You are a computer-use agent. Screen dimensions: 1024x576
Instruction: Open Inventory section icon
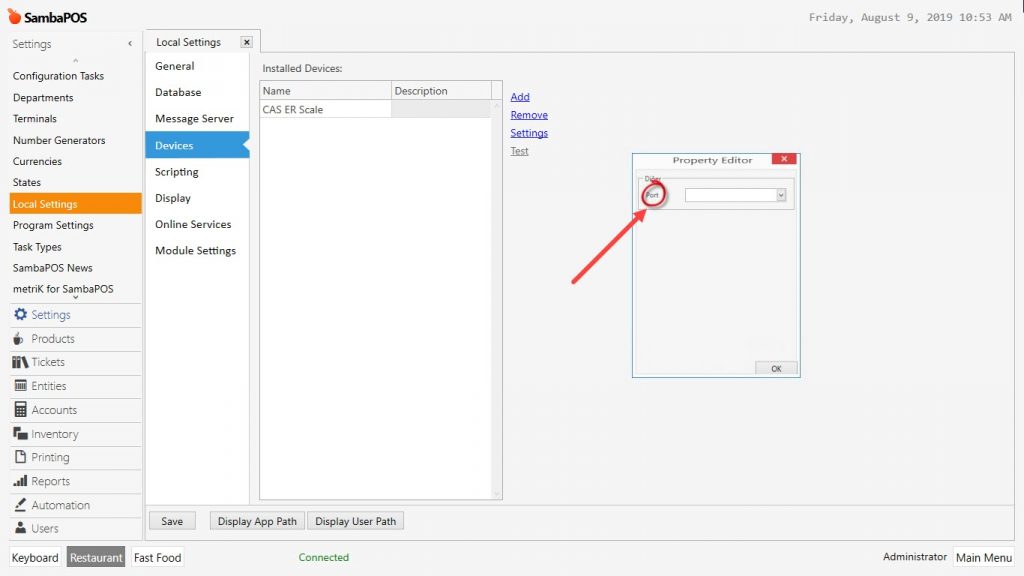click(20, 433)
